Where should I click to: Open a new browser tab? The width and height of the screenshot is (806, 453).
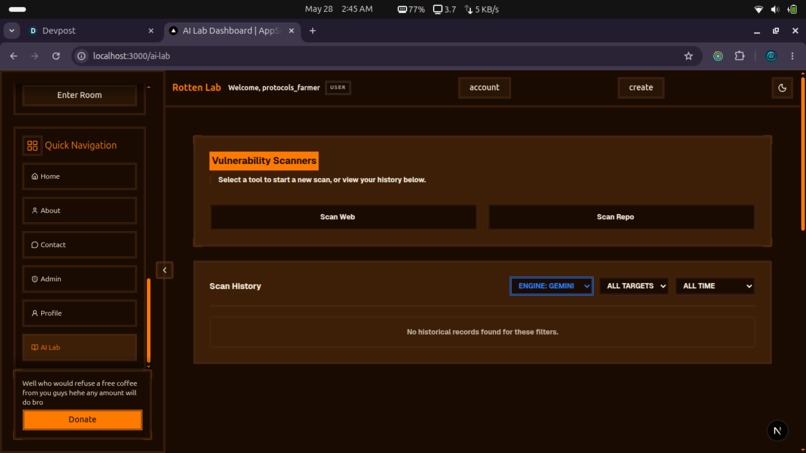pos(313,31)
